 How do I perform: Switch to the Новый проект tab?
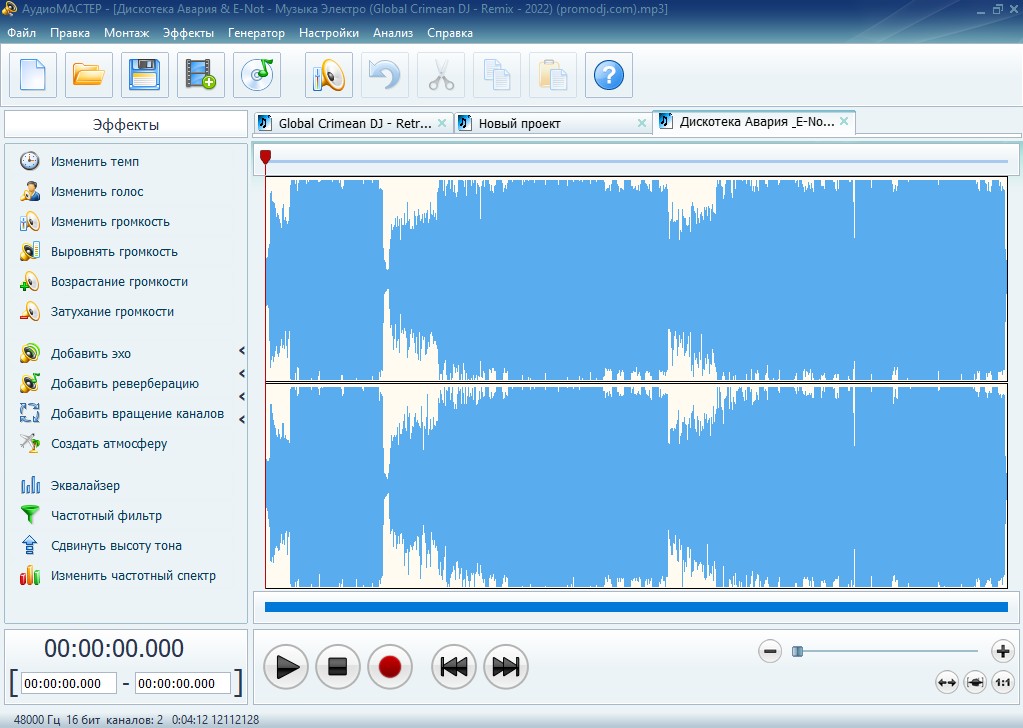pyautogui.click(x=520, y=124)
